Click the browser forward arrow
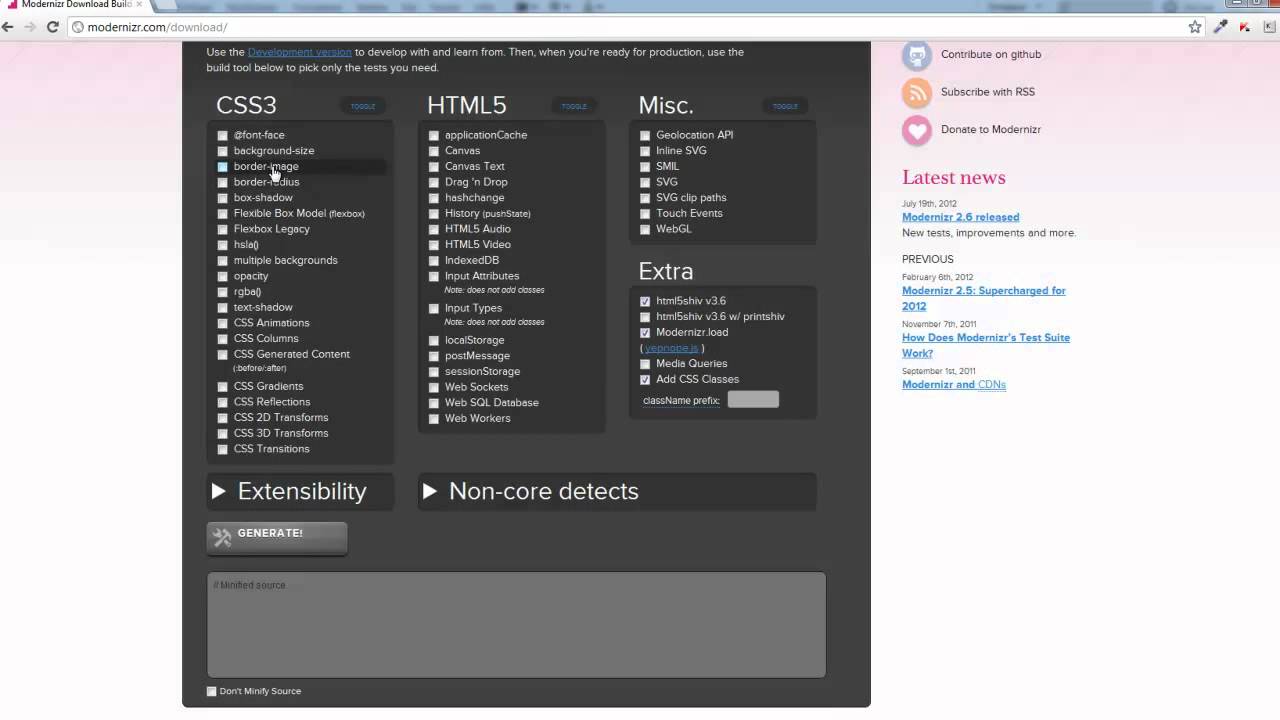 (x=30, y=27)
